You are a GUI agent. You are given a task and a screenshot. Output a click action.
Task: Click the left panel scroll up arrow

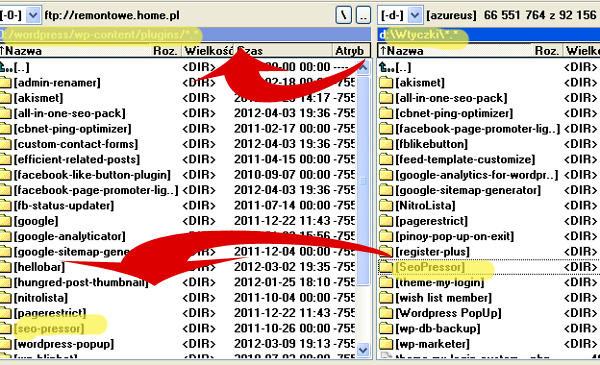(x=363, y=68)
